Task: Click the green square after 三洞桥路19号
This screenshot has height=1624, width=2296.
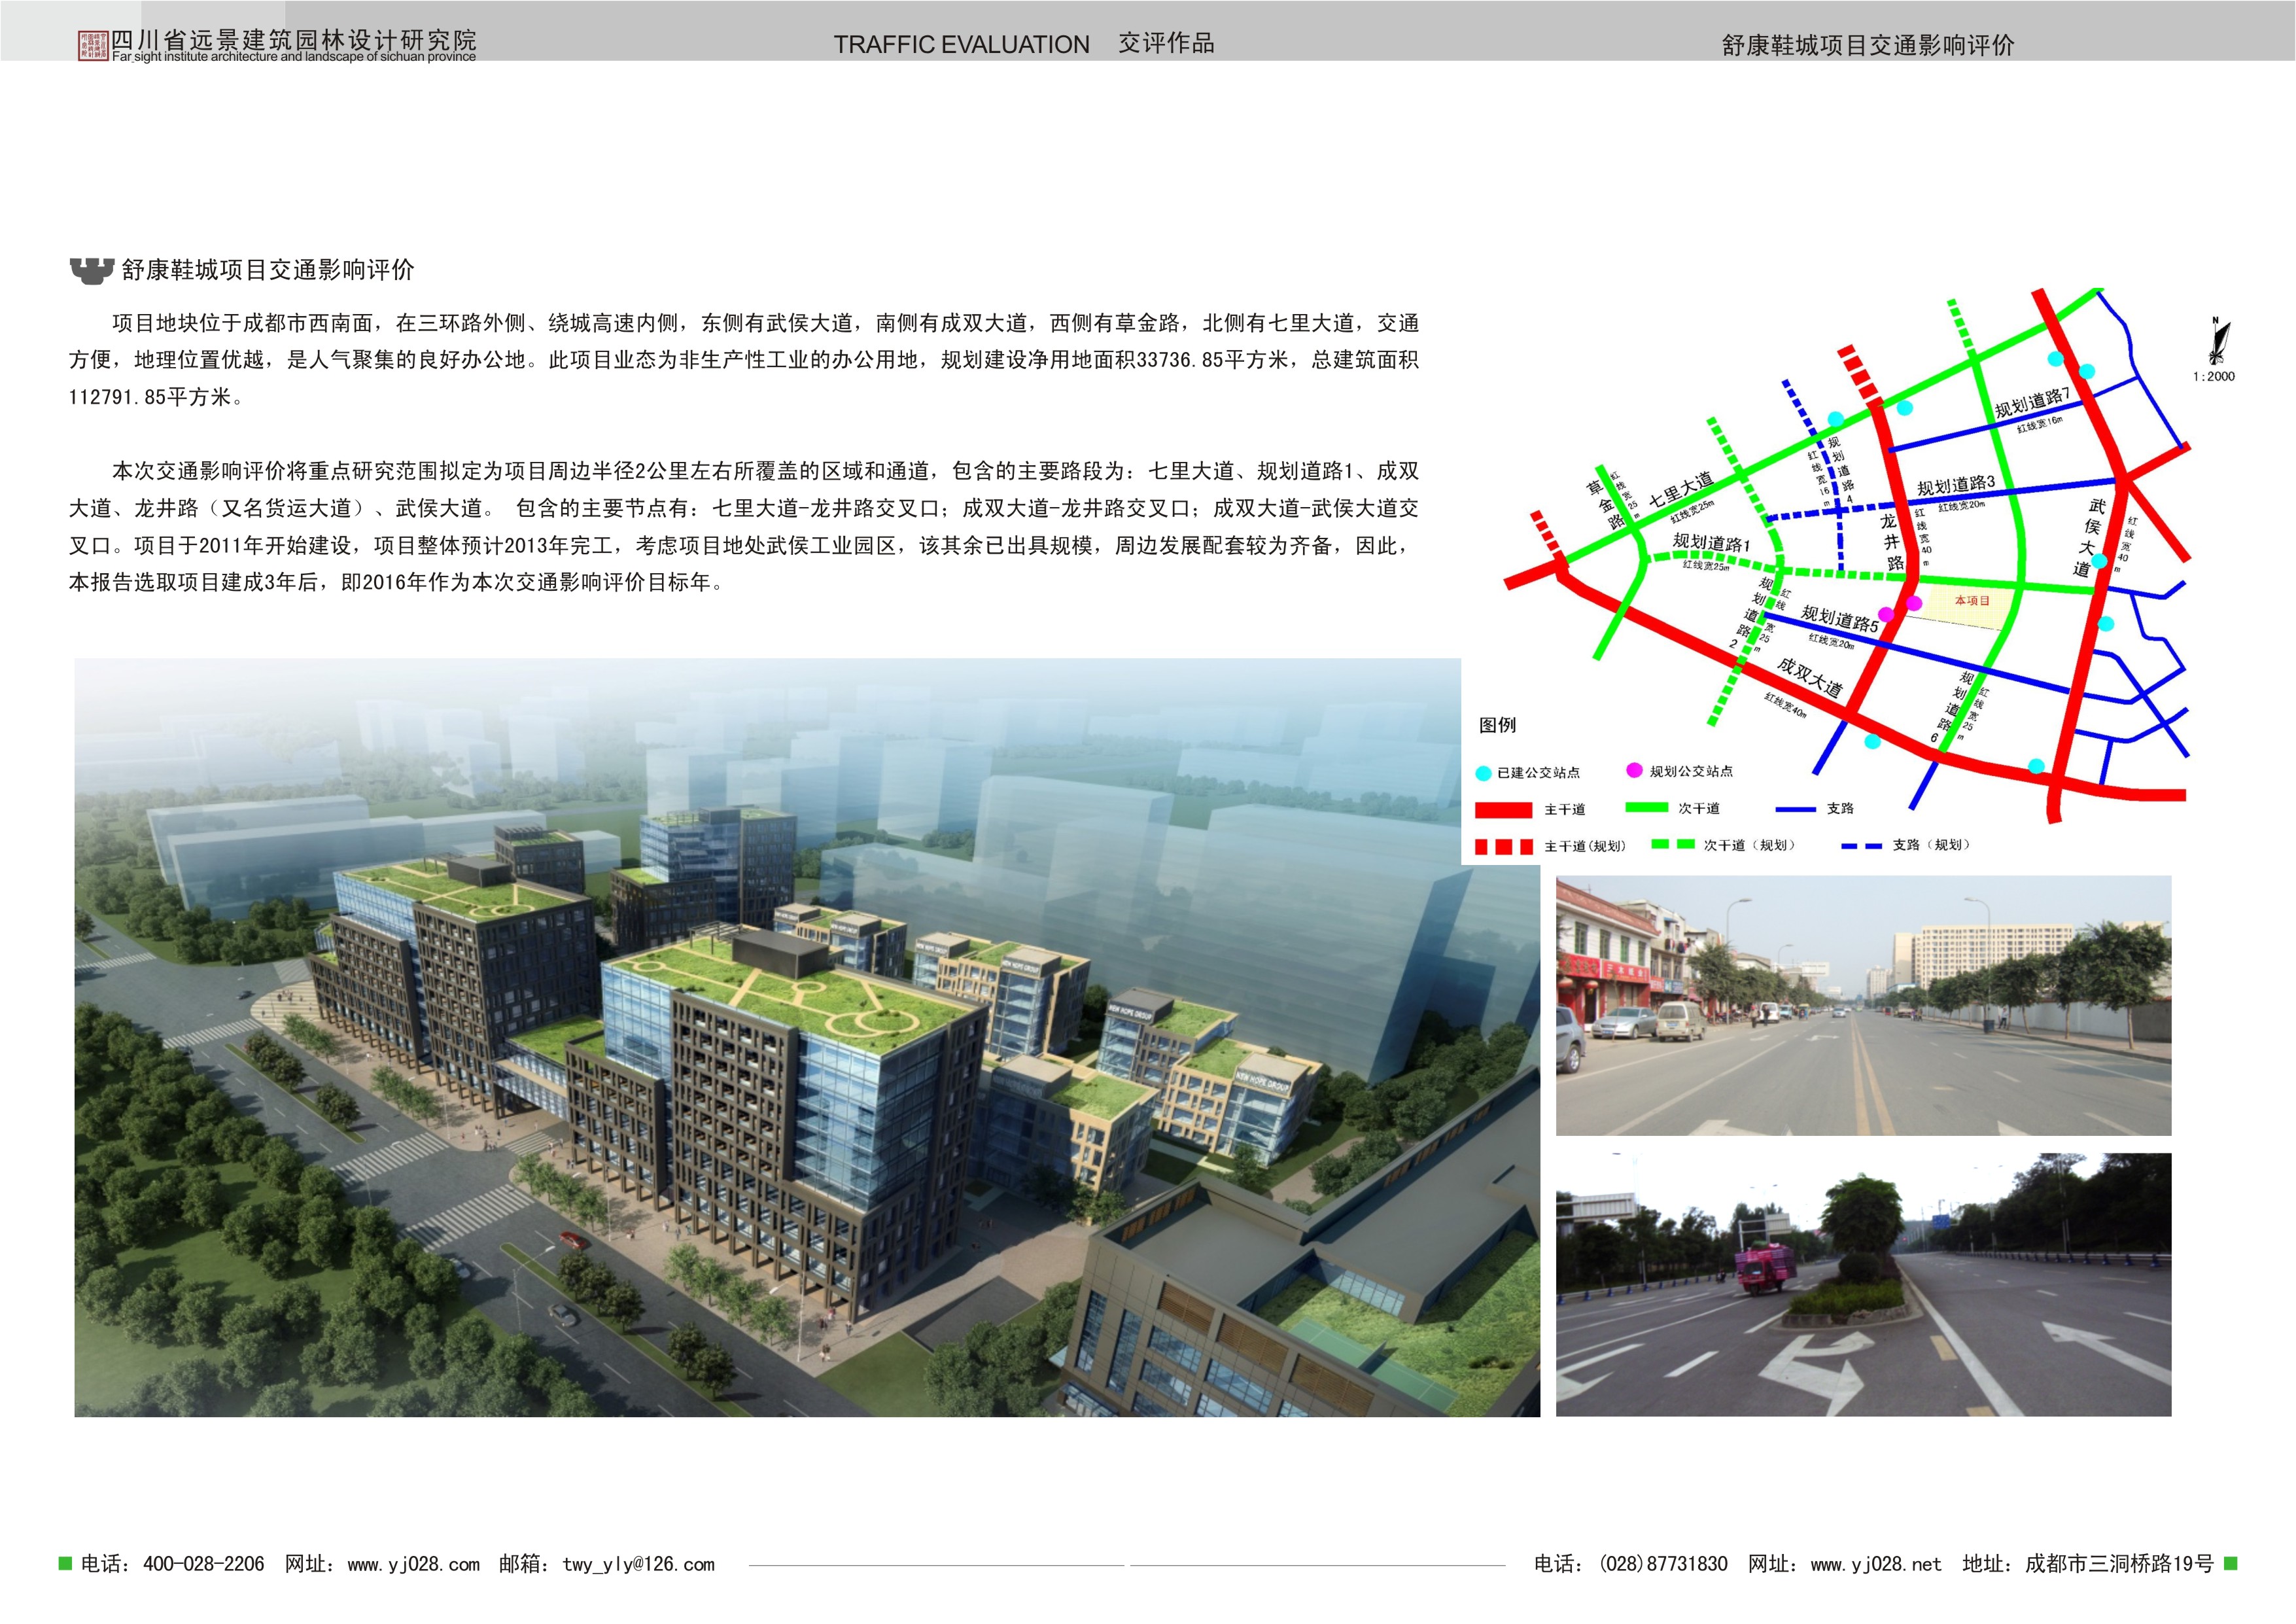Action: (2230, 1563)
